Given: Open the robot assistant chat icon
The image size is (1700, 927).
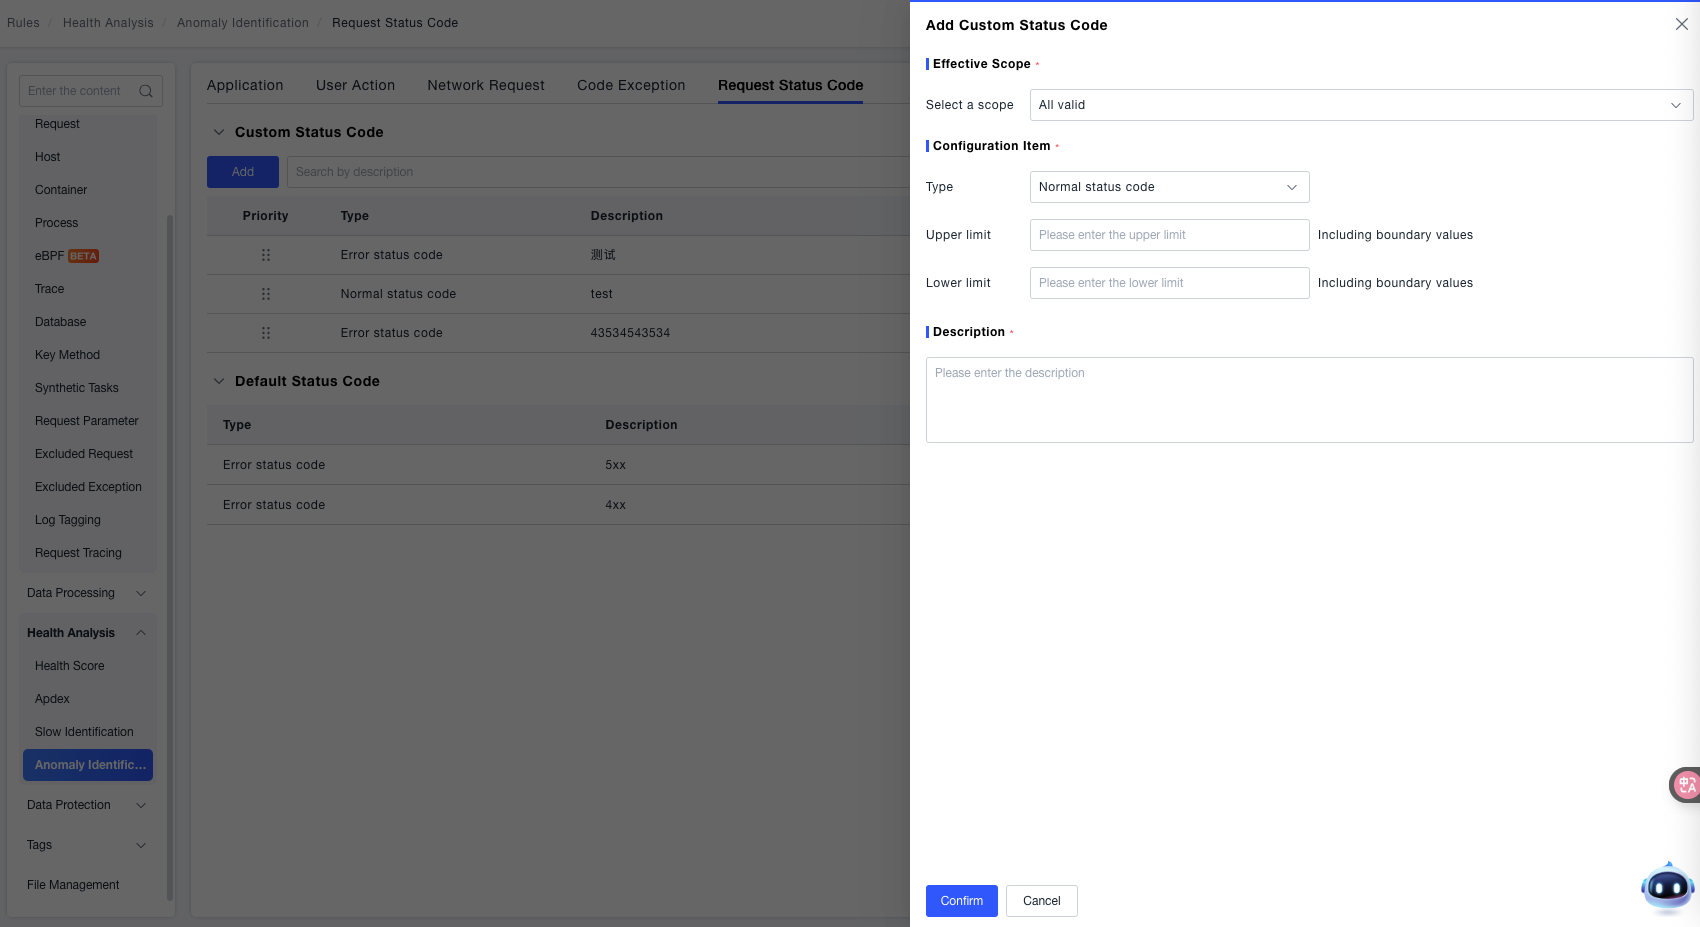Looking at the screenshot, I should [1667, 886].
